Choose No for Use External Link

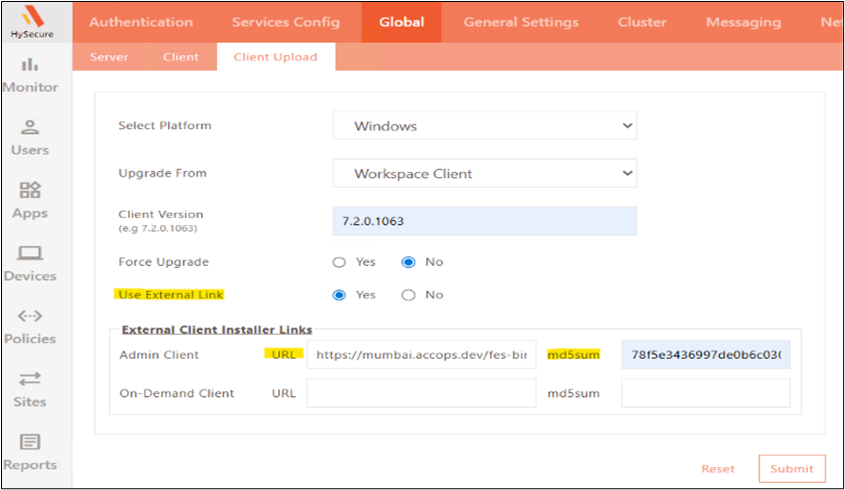[x=408, y=295]
